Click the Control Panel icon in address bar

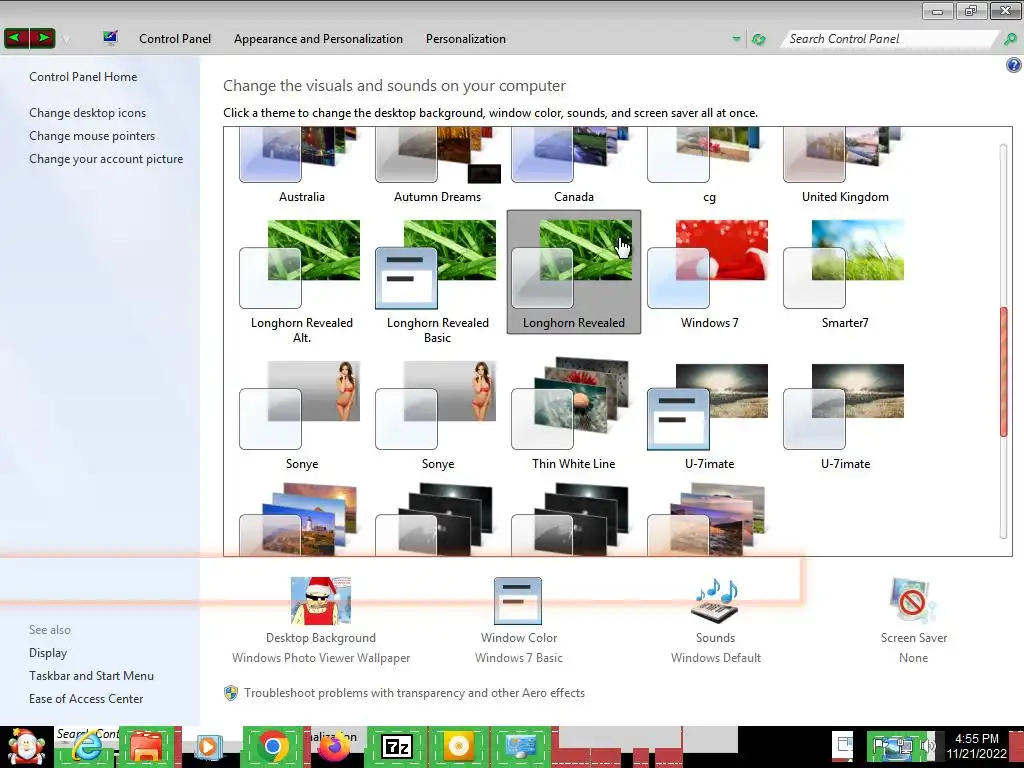click(x=110, y=38)
